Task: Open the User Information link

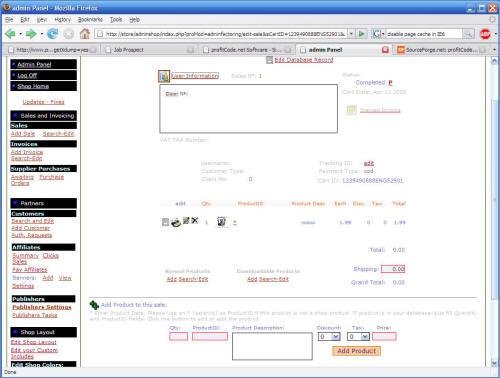Action: point(195,76)
